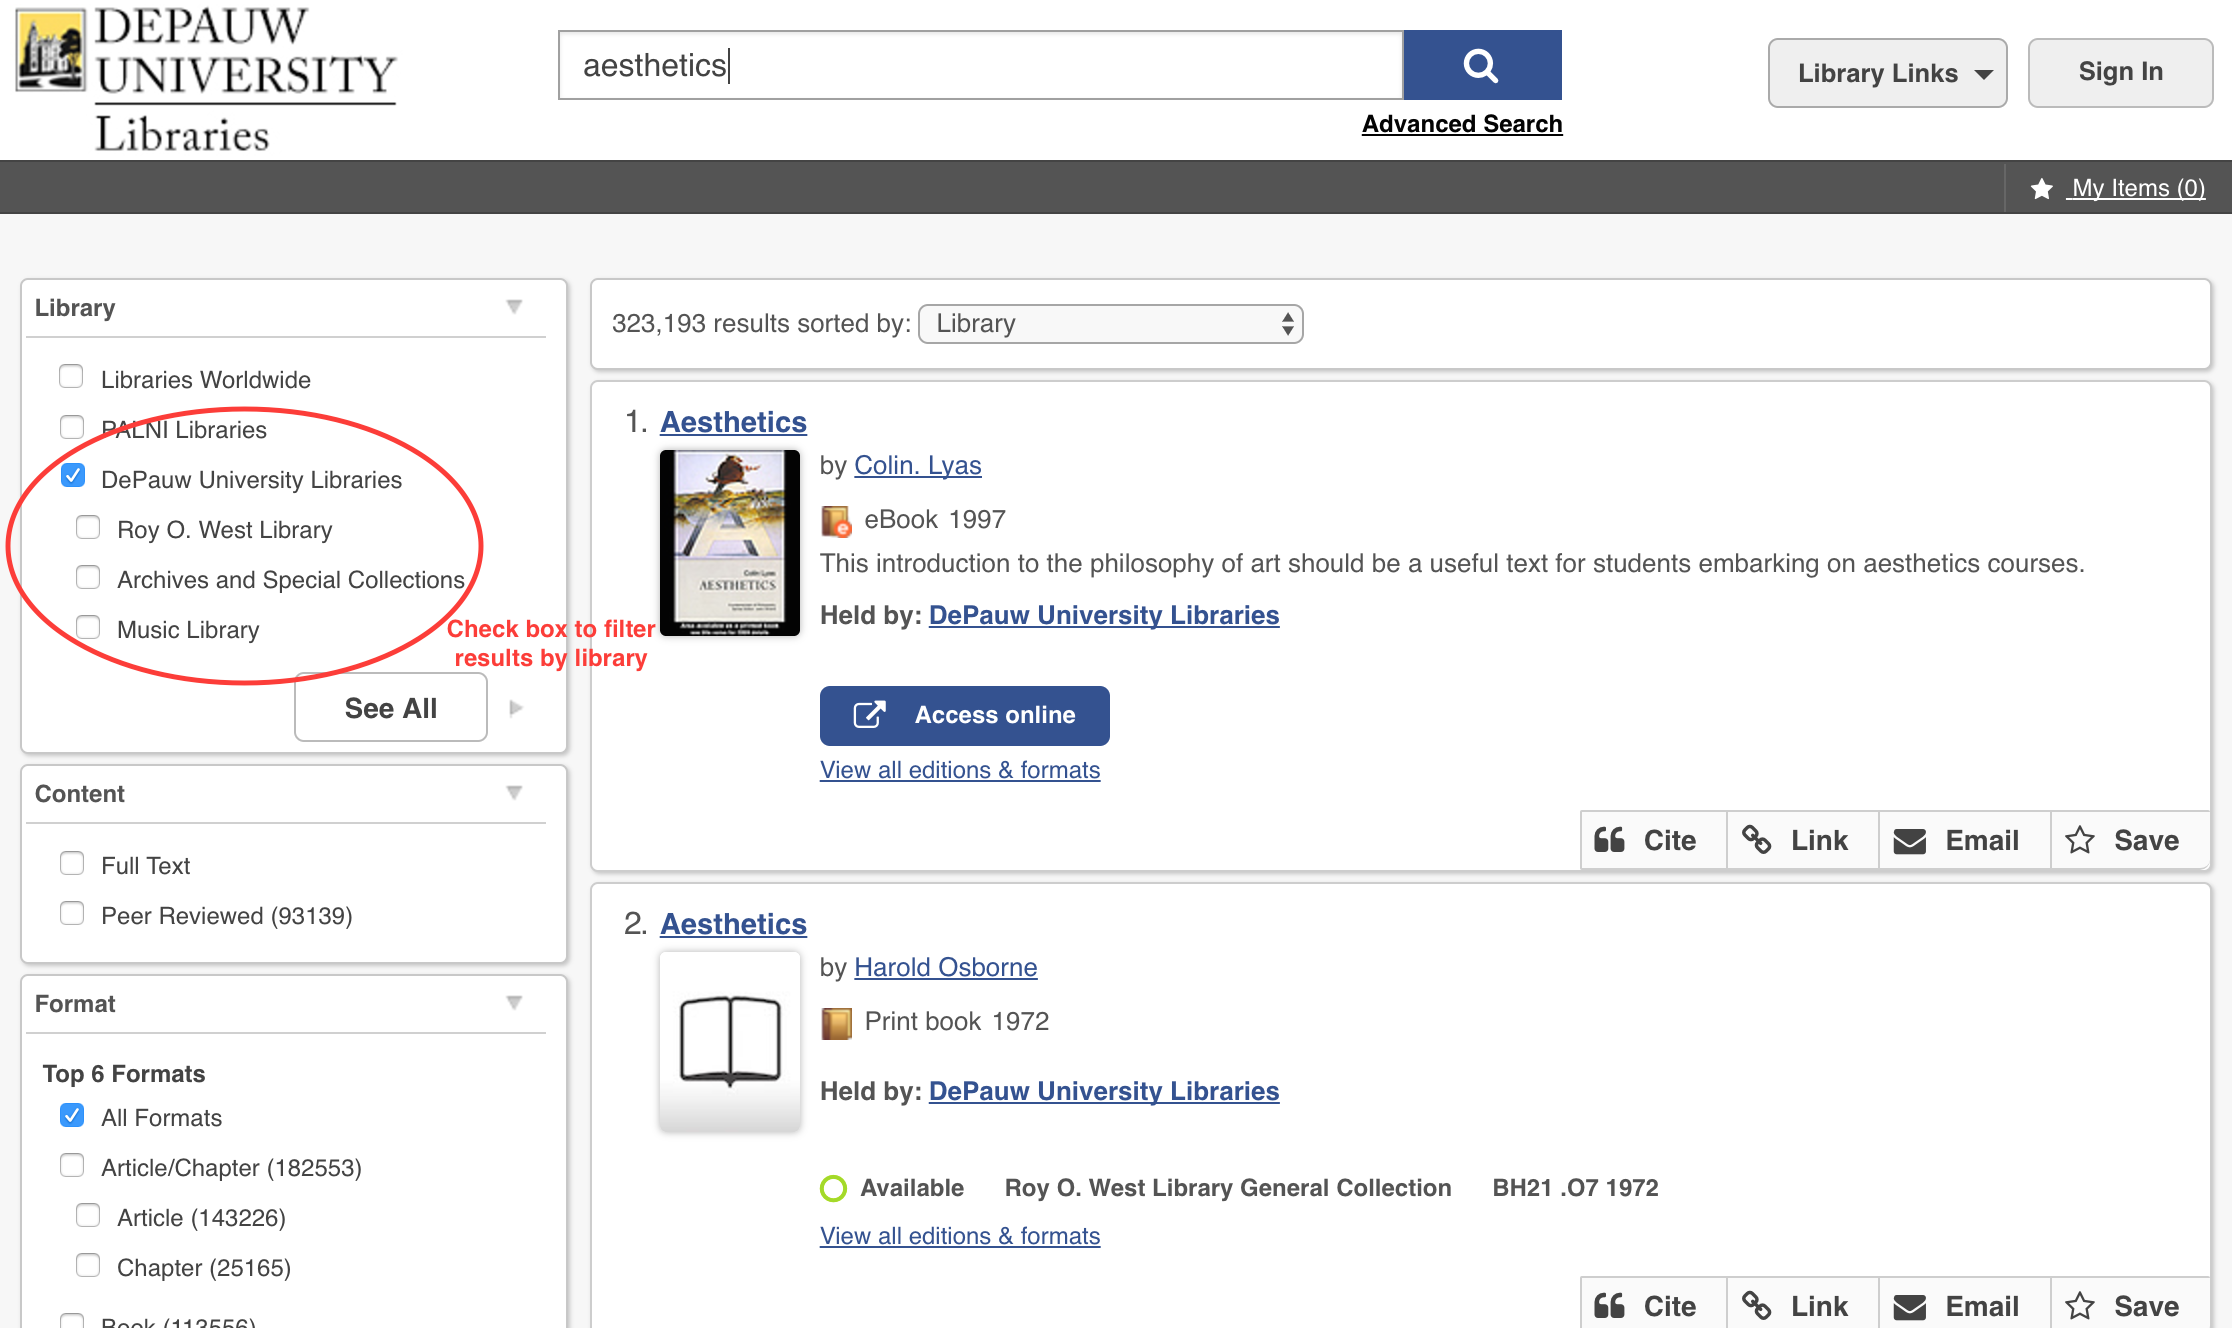Collapse the Format filter panel
The width and height of the screenshot is (2232, 1328).
pyautogui.click(x=514, y=1003)
